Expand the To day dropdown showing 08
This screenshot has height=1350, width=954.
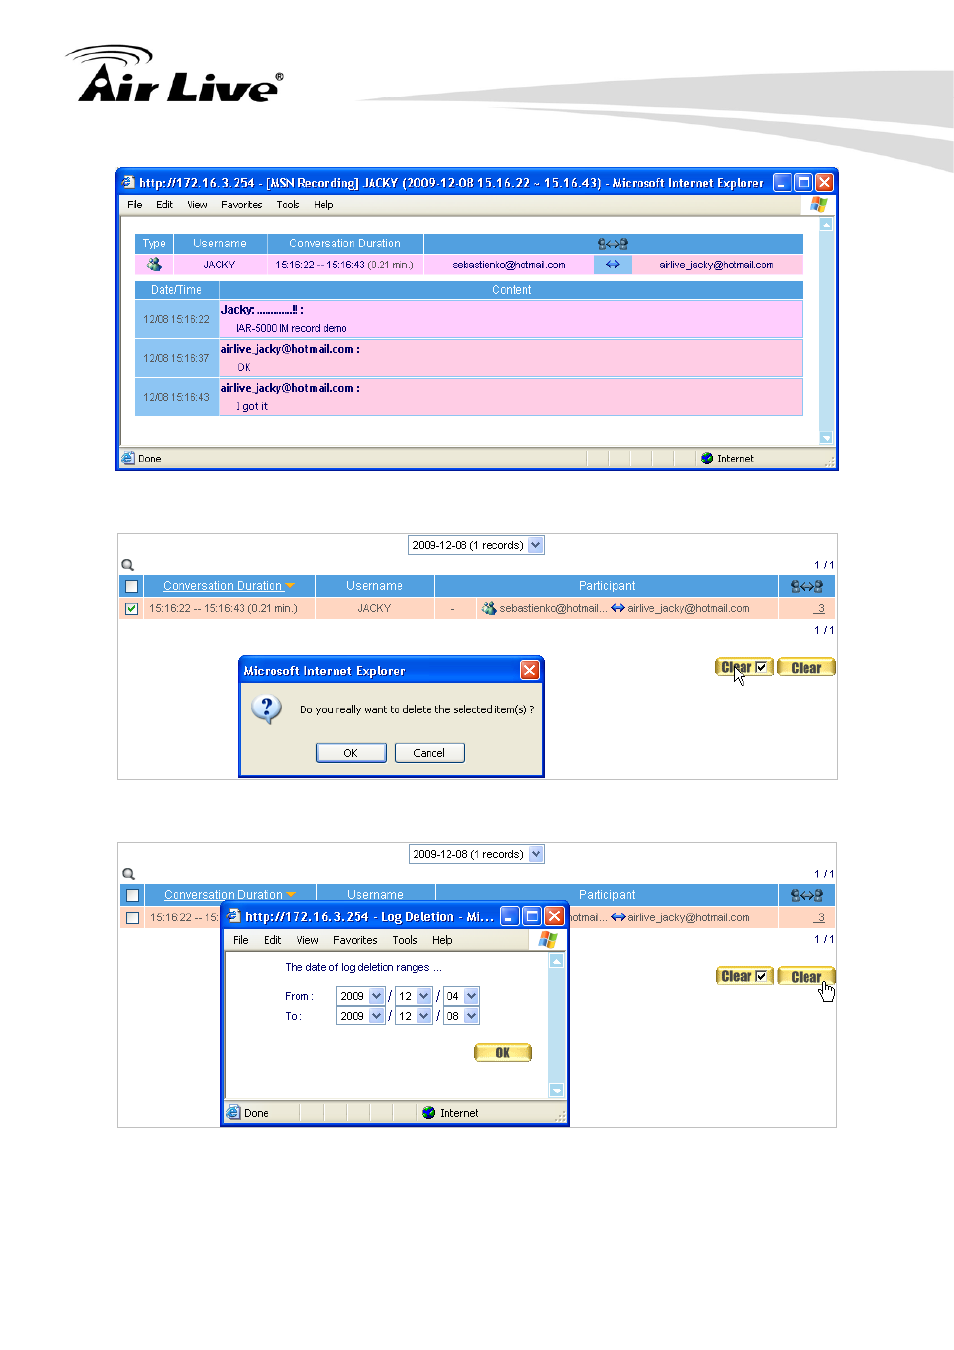coord(471,1016)
